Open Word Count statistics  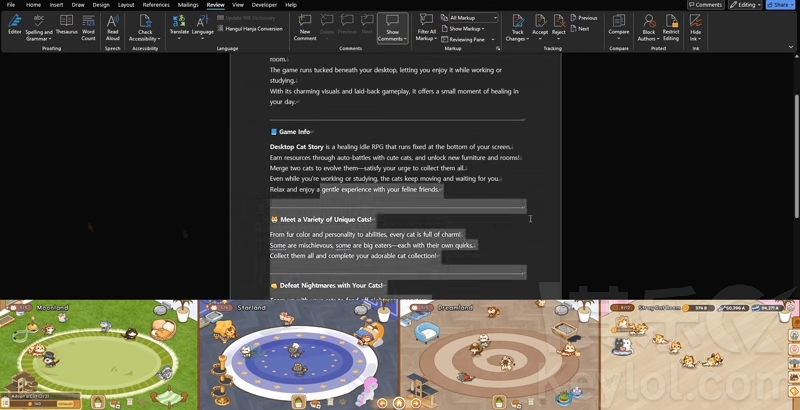pos(88,24)
